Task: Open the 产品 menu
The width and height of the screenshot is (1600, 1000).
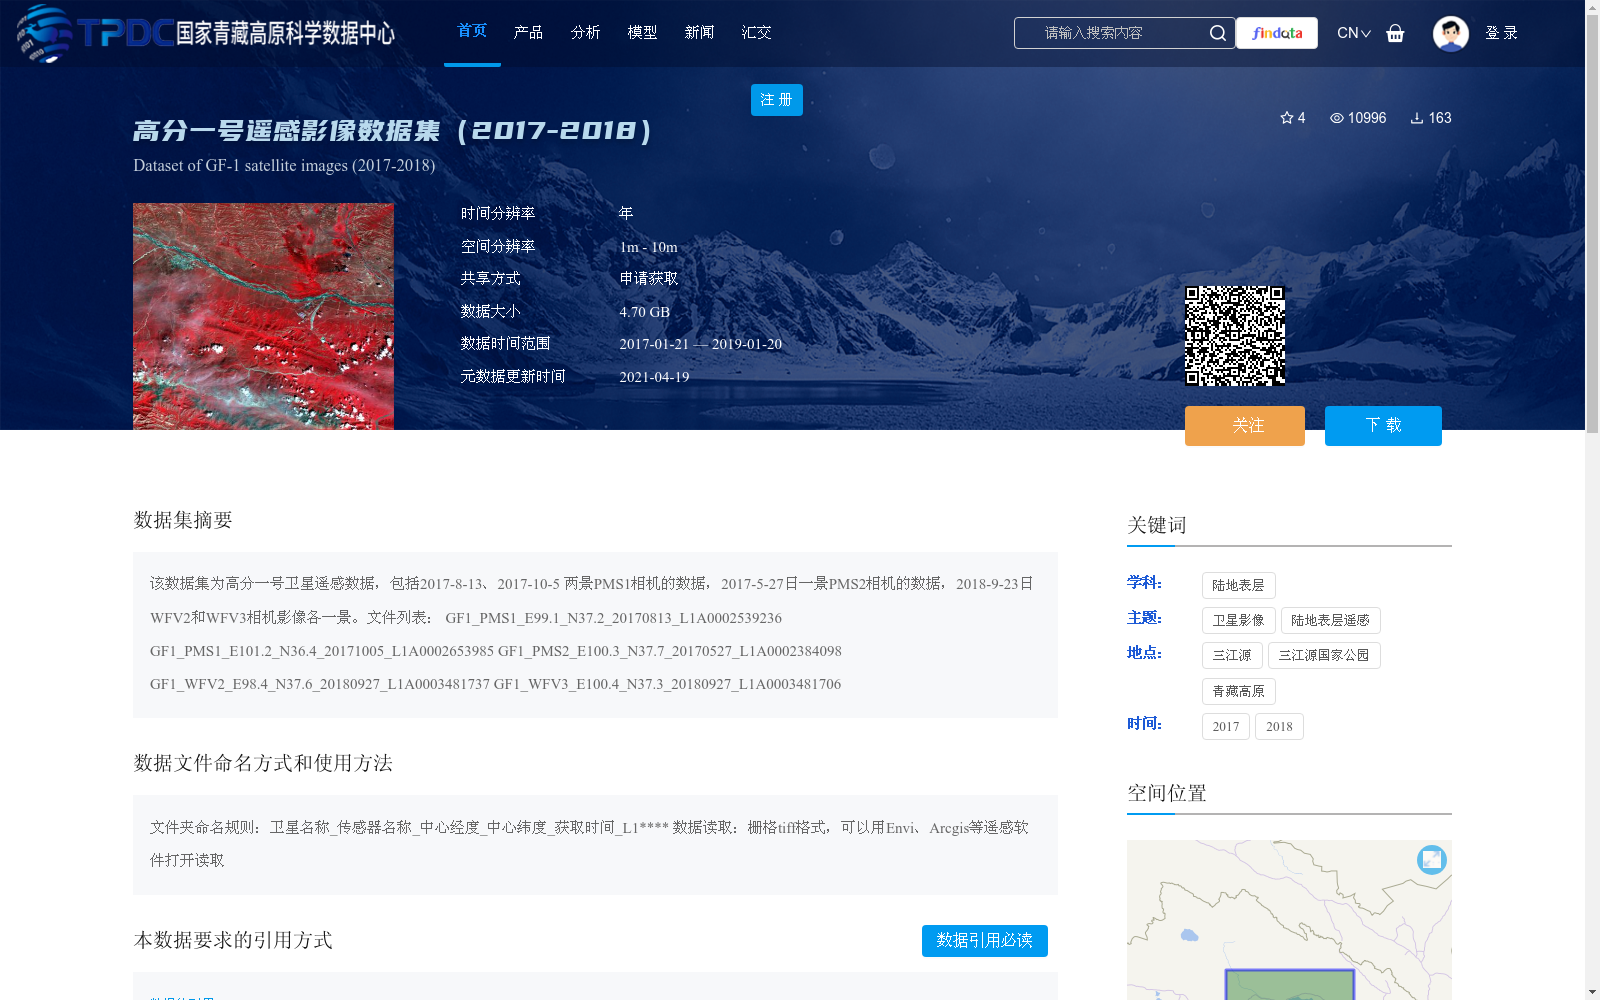Action: pyautogui.click(x=528, y=32)
